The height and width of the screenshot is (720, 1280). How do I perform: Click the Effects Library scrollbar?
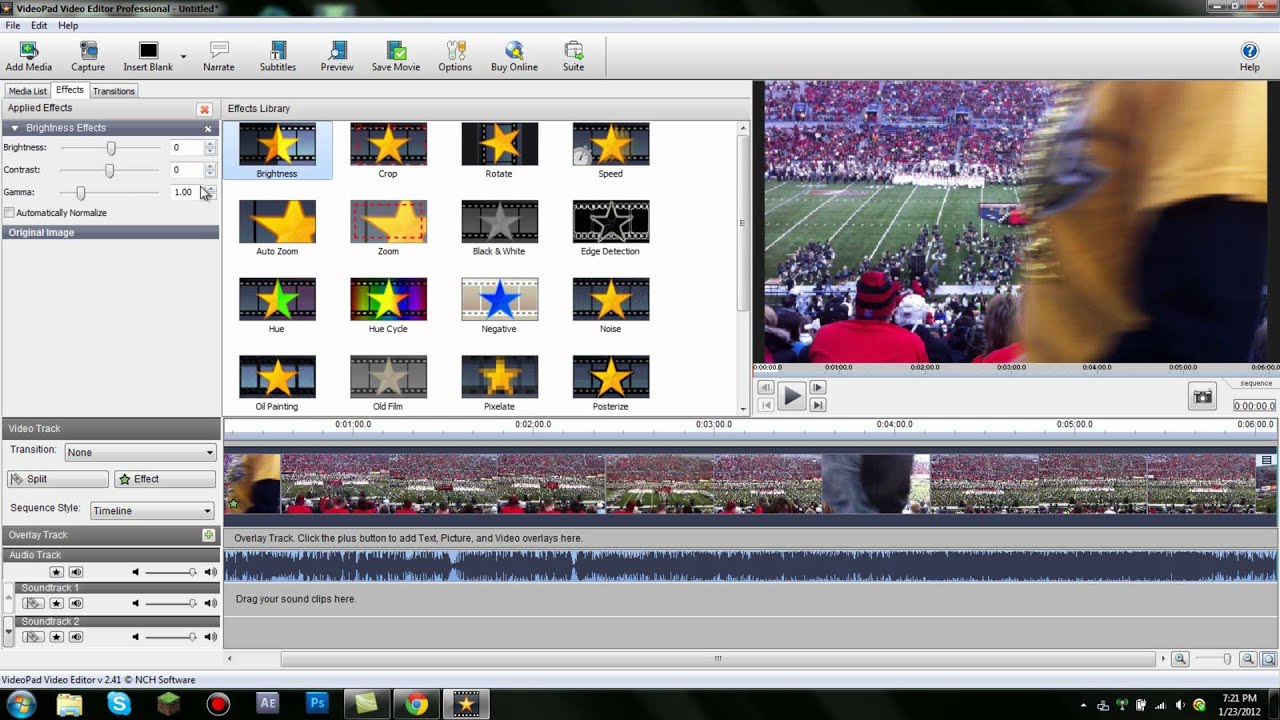[x=743, y=222]
